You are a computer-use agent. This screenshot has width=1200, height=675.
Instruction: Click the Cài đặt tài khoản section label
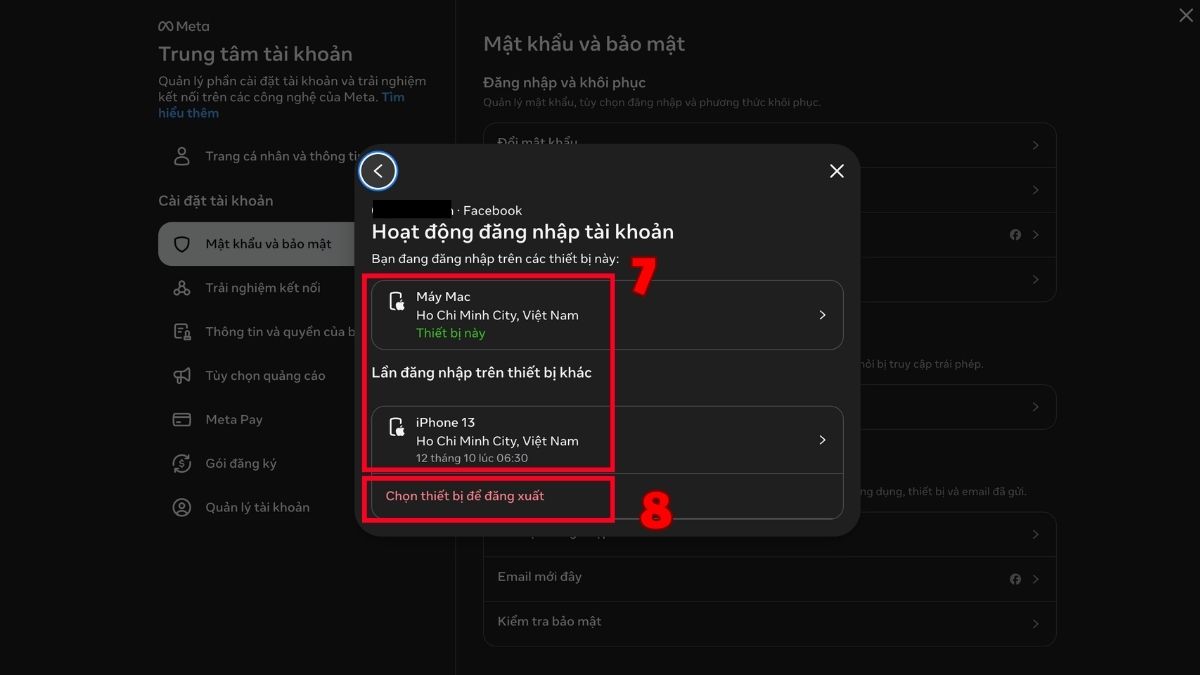(216, 201)
